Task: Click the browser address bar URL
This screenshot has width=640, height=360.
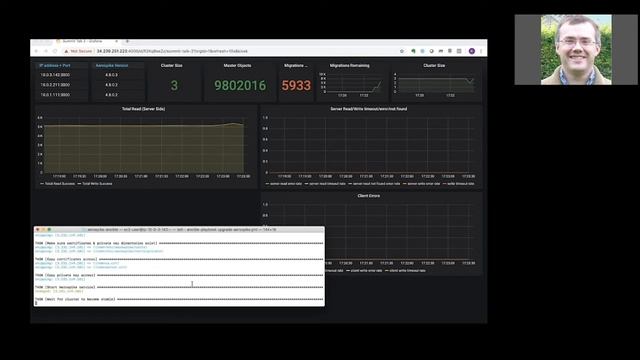Action: click(x=172, y=51)
